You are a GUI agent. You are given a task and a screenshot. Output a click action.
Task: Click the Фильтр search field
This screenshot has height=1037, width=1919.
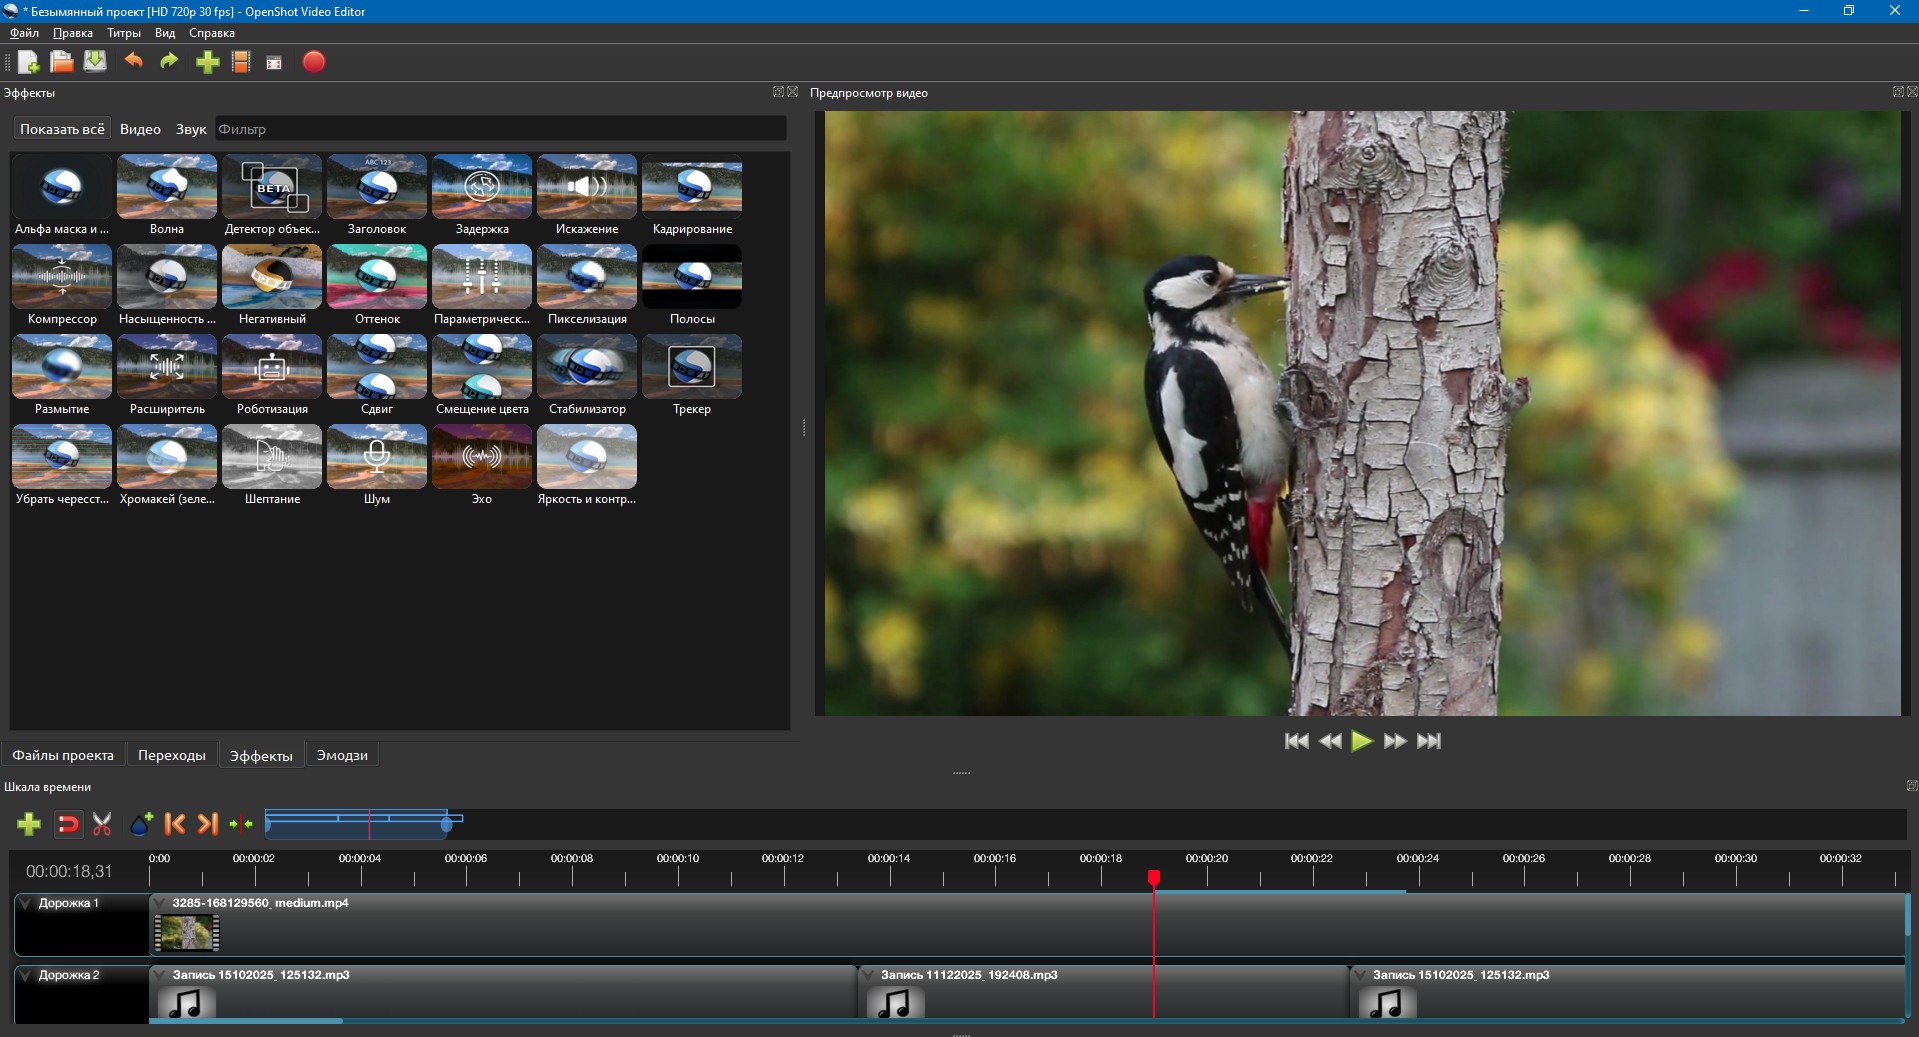[x=500, y=129]
